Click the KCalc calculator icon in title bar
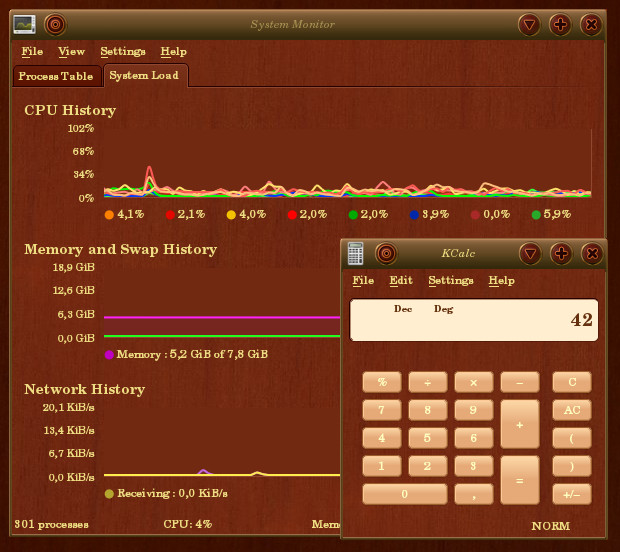The height and width of the screenshot is (552, 620). (355, 253)
